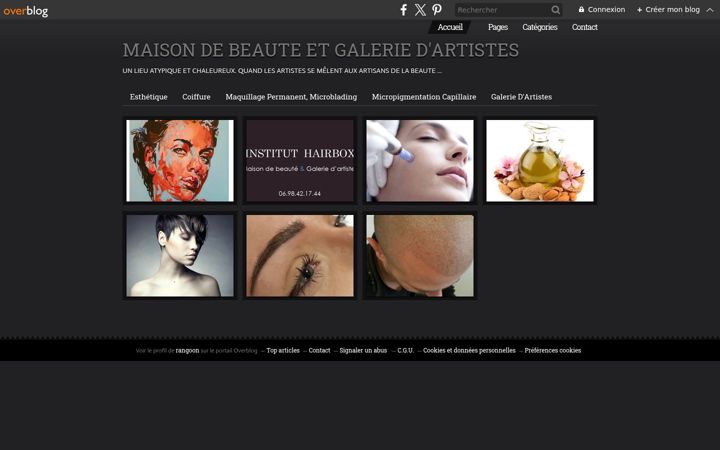Click Créer mon blog
The width and height of the screenshot is (720, 450).
pyautogui.click(x=672, y=9)
